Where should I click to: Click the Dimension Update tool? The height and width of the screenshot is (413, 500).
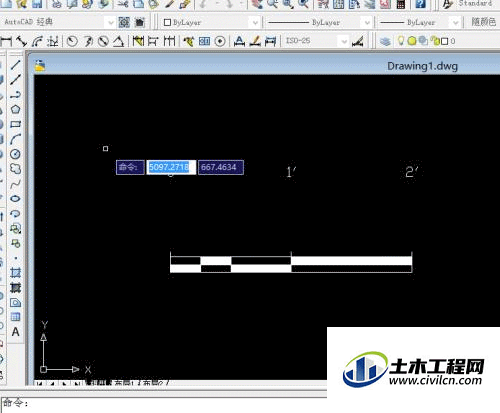[270, 41]
